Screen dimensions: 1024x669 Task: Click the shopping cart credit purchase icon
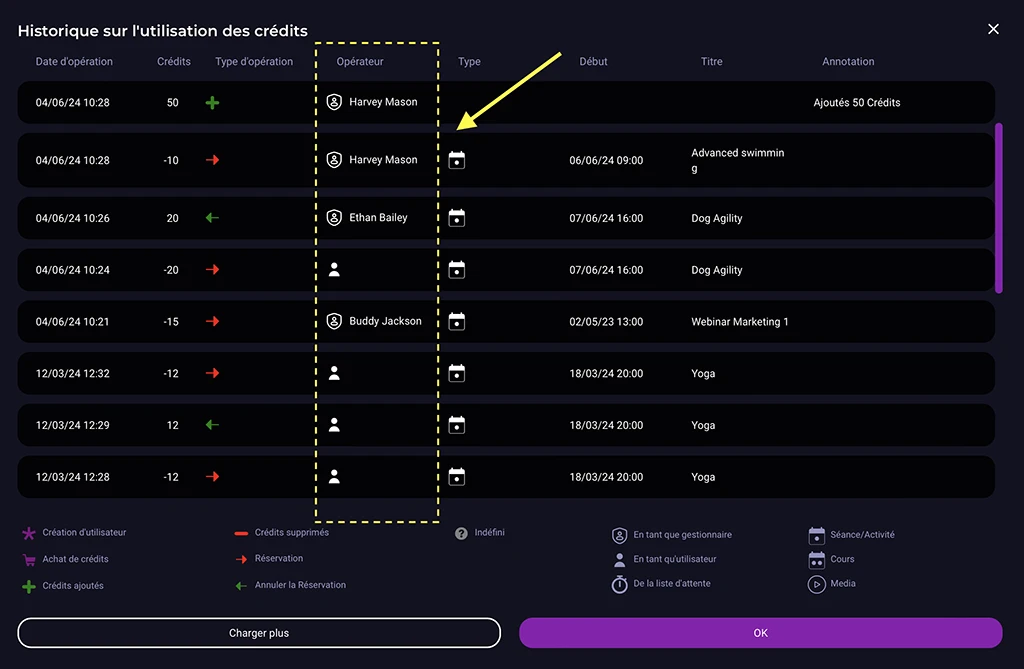[x=29, y=560]
